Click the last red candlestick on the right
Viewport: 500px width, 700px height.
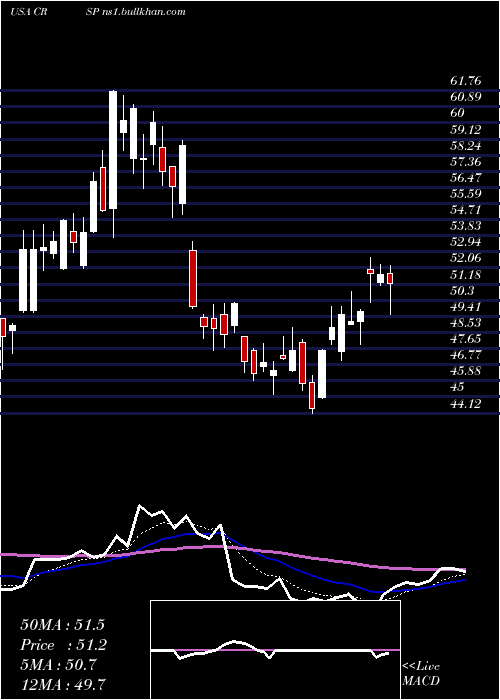(390, 279)
